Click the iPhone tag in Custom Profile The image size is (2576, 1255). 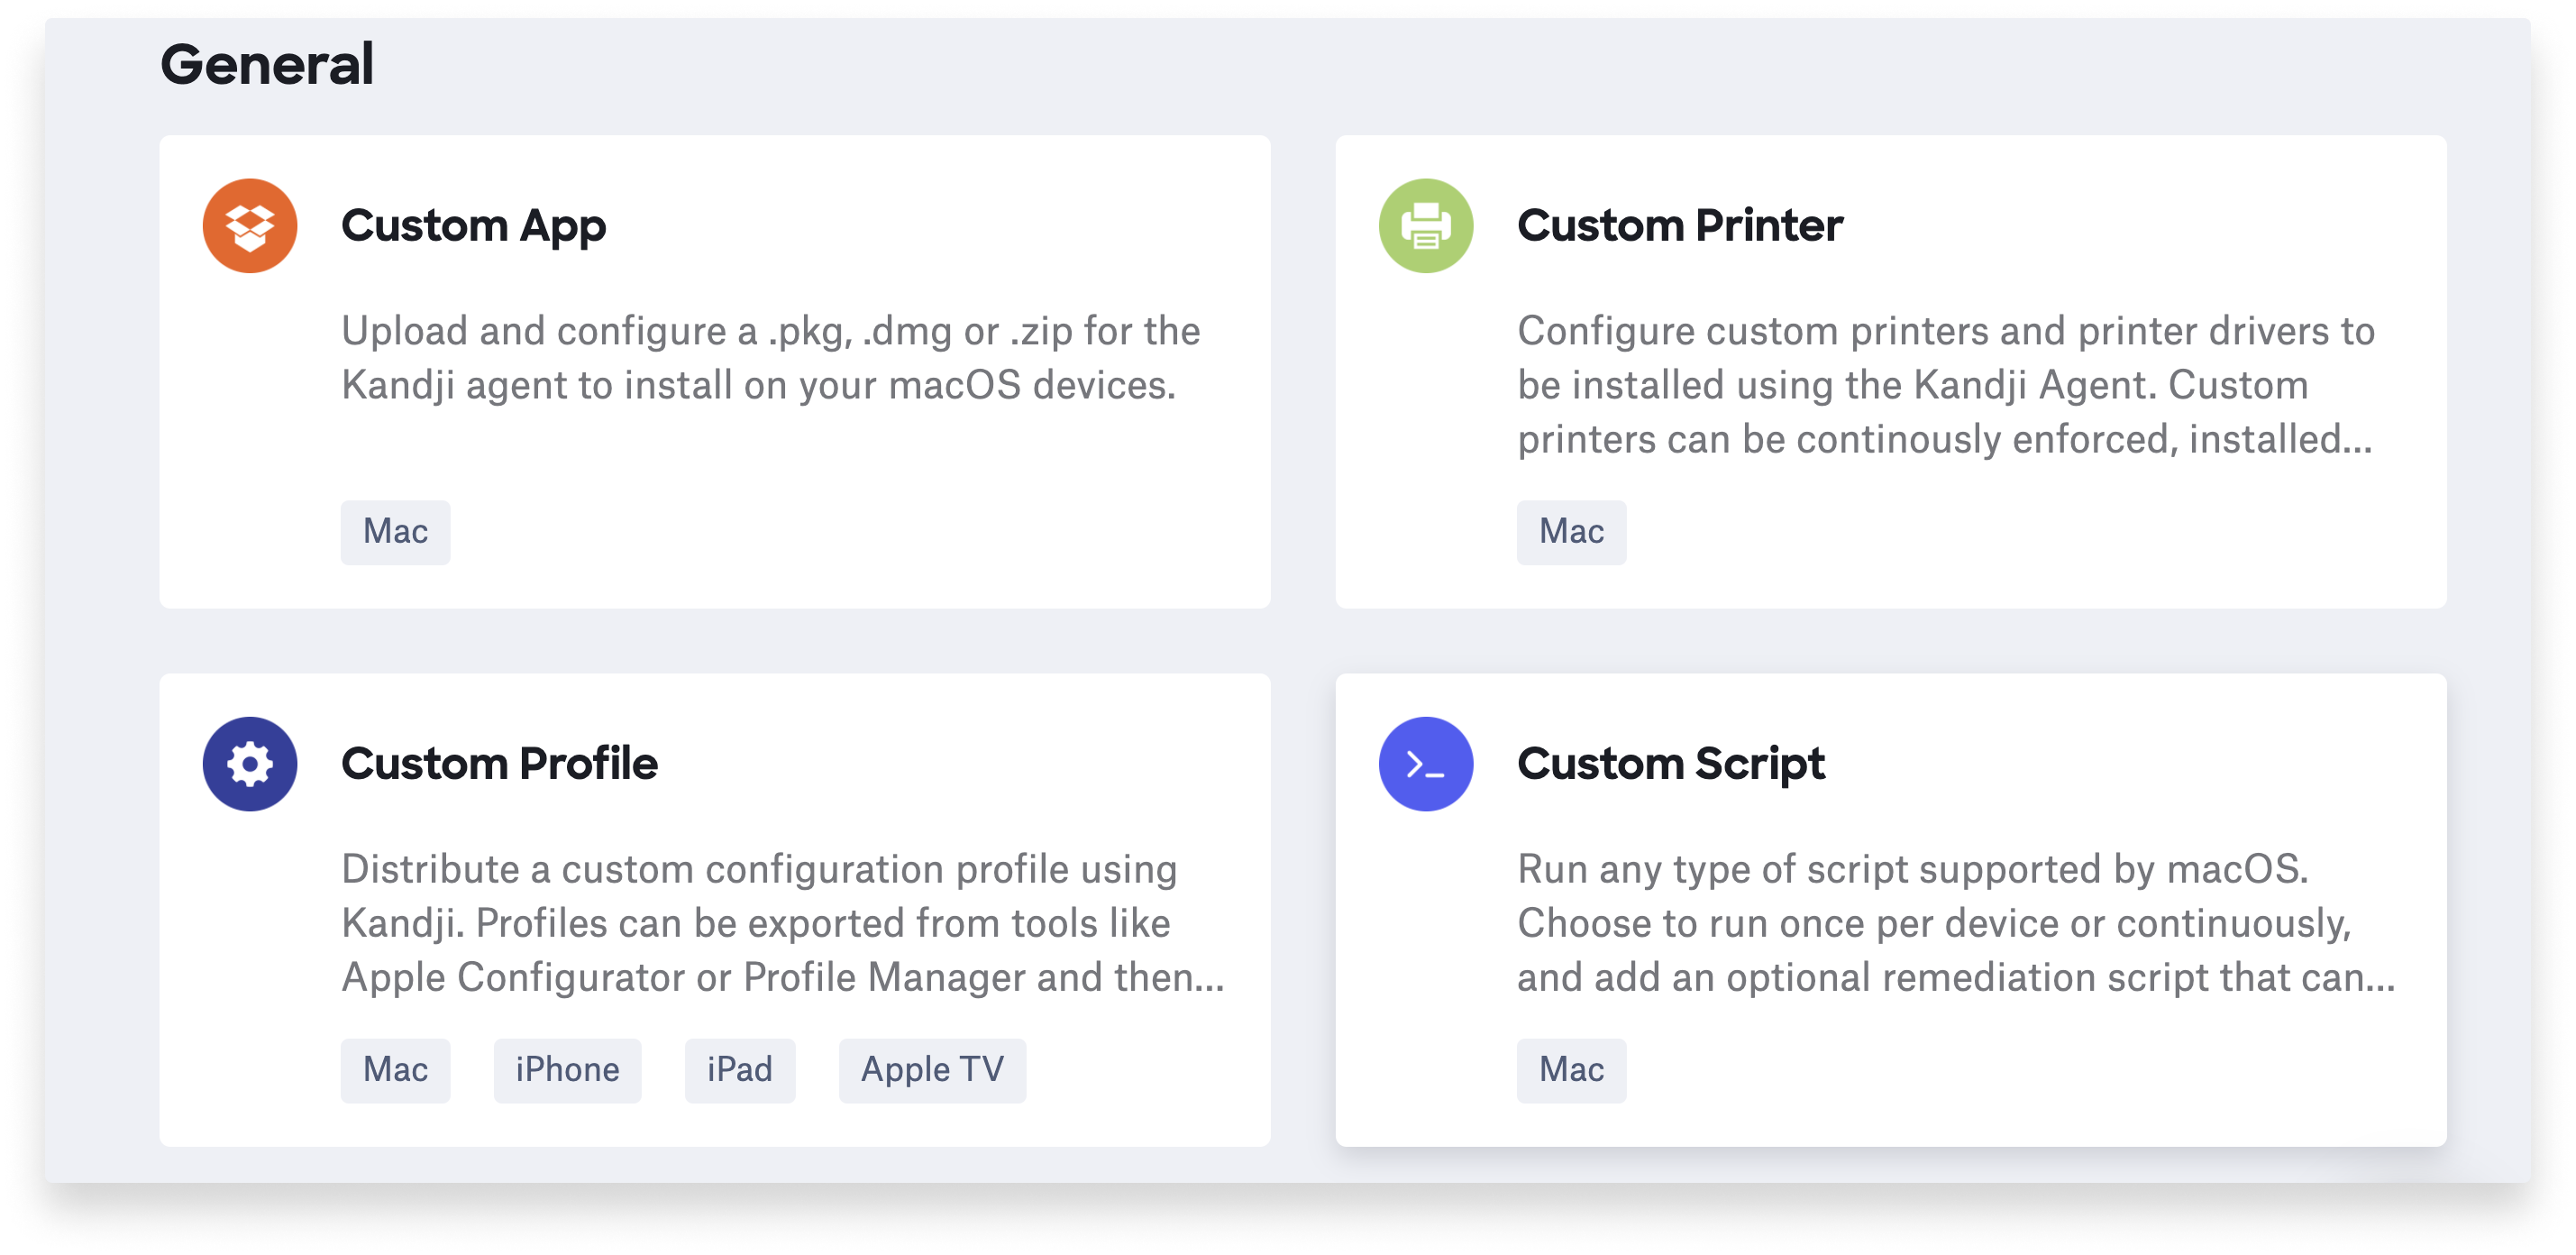tap(567, 1070)
